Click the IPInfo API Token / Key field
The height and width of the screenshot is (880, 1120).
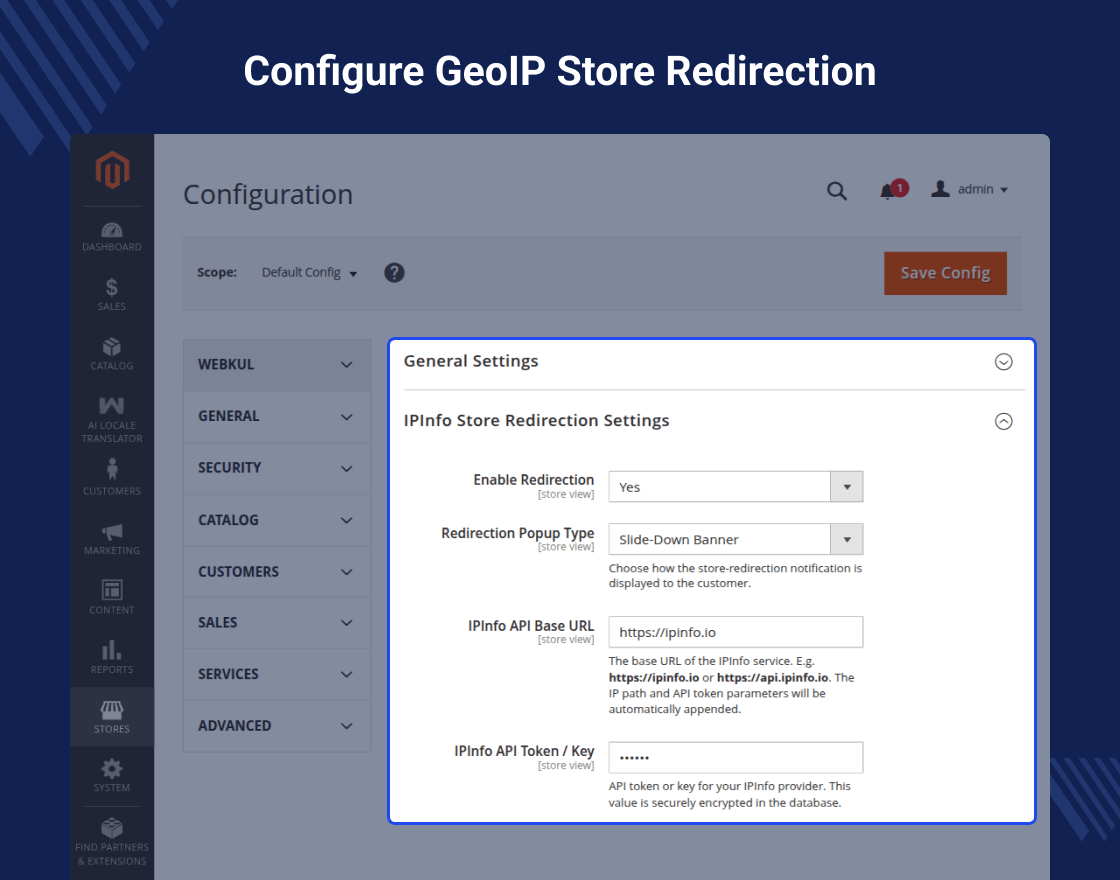pyautogui.click(x=736, y=758)
